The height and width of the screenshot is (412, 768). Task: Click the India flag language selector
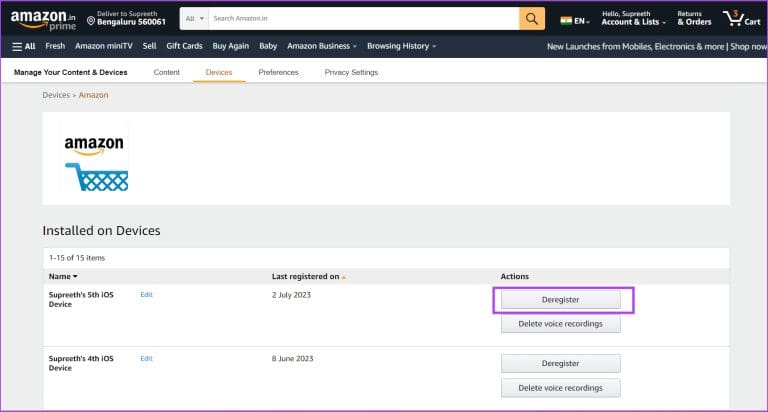[575, 21]
